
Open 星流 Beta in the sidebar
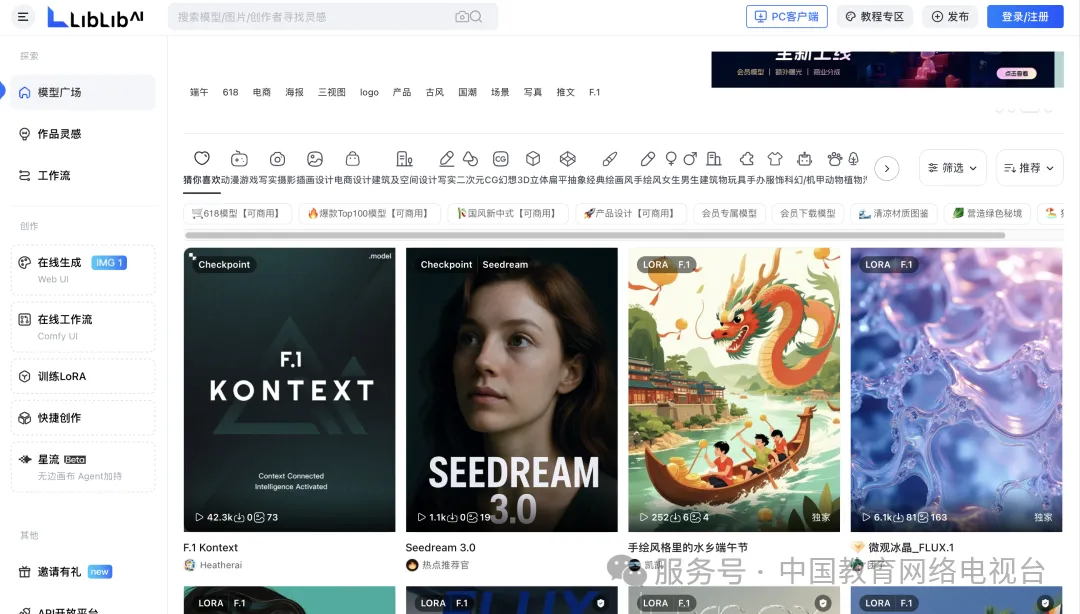tap(83, 467)
